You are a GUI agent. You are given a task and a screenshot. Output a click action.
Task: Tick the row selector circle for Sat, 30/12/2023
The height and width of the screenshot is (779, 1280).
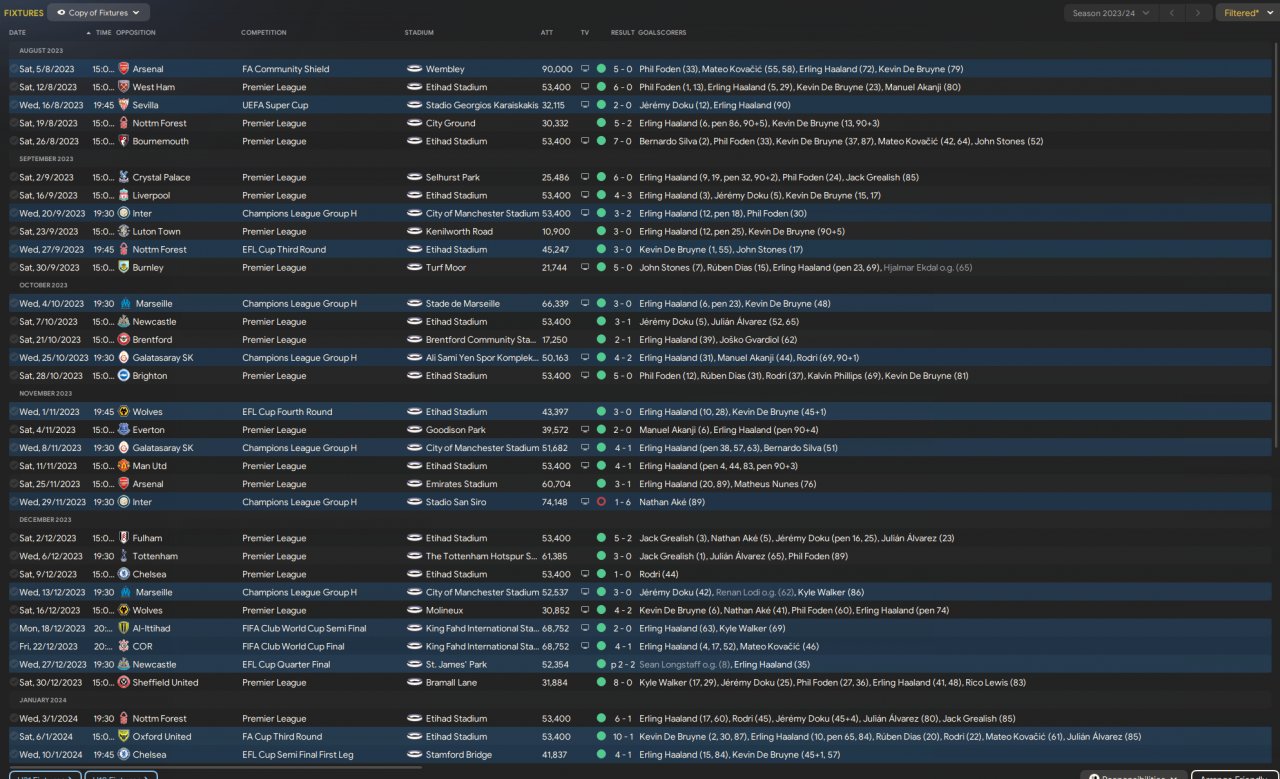14,681
